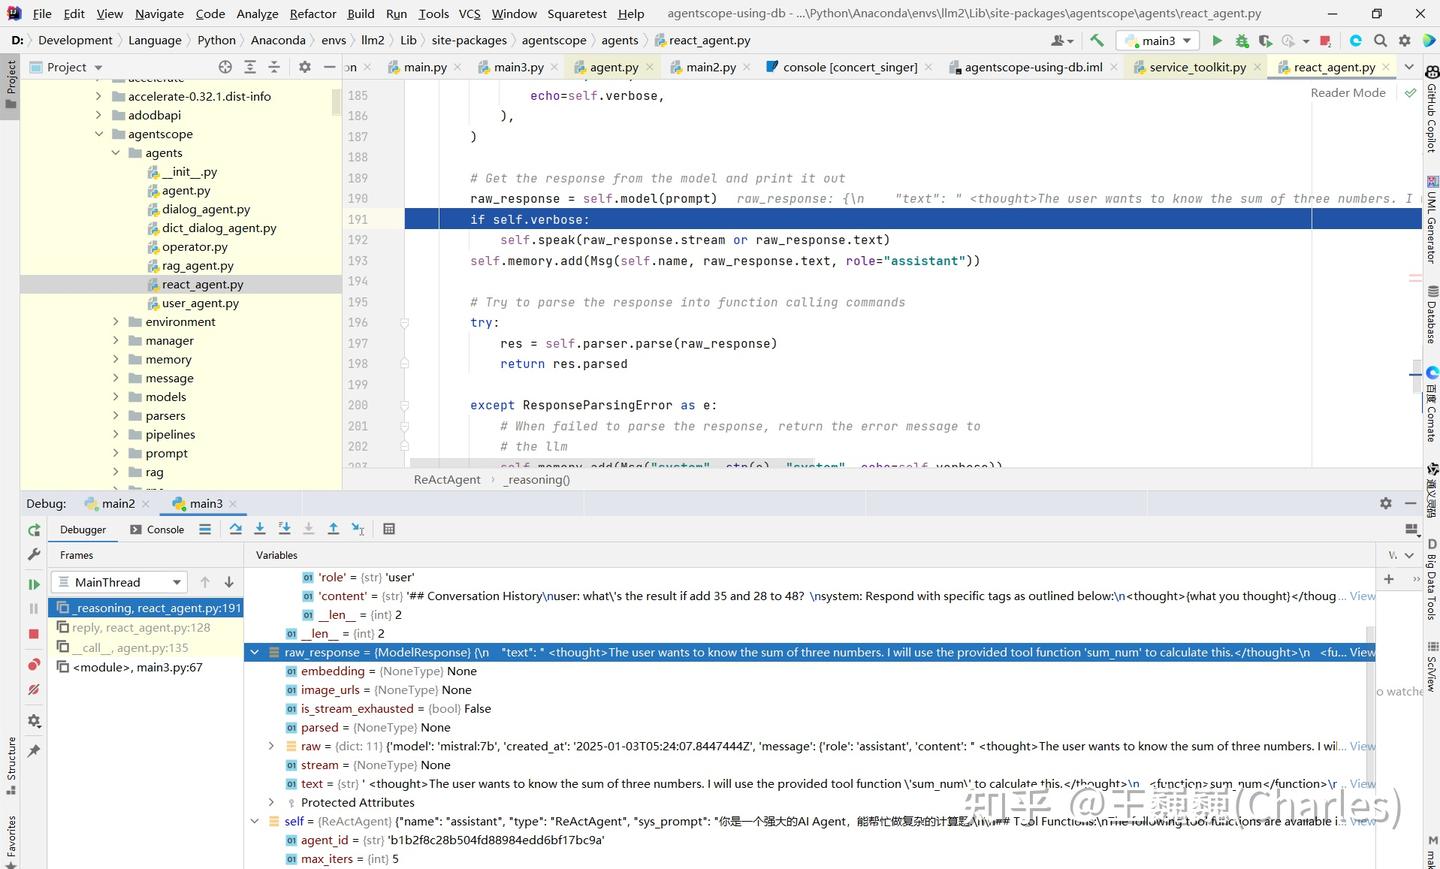Pin the debug tab with pin icon
Image resolution: width=1440 pixels, height=869 pixels.
click(34, 751)
